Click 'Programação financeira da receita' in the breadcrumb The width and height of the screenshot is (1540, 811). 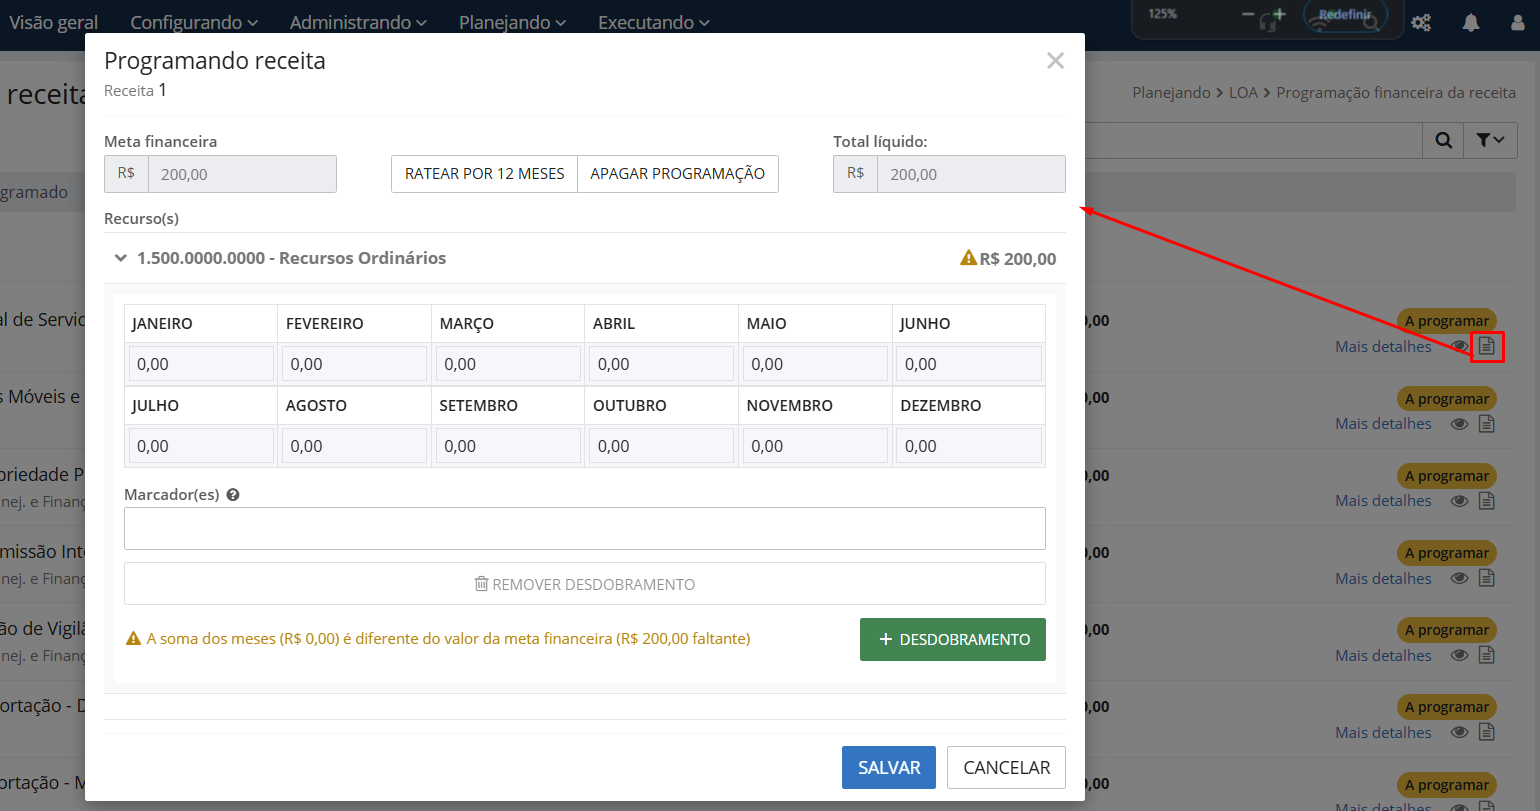[1396, 93]
